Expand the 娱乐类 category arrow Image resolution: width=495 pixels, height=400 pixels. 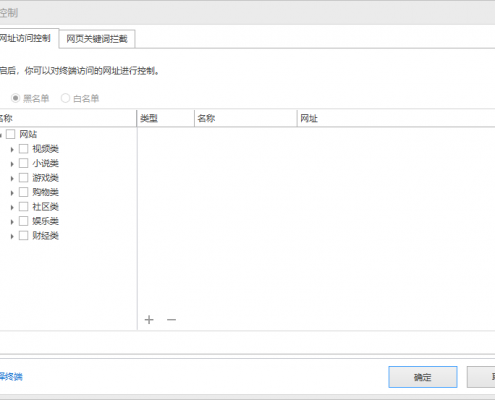pos(12,222)
